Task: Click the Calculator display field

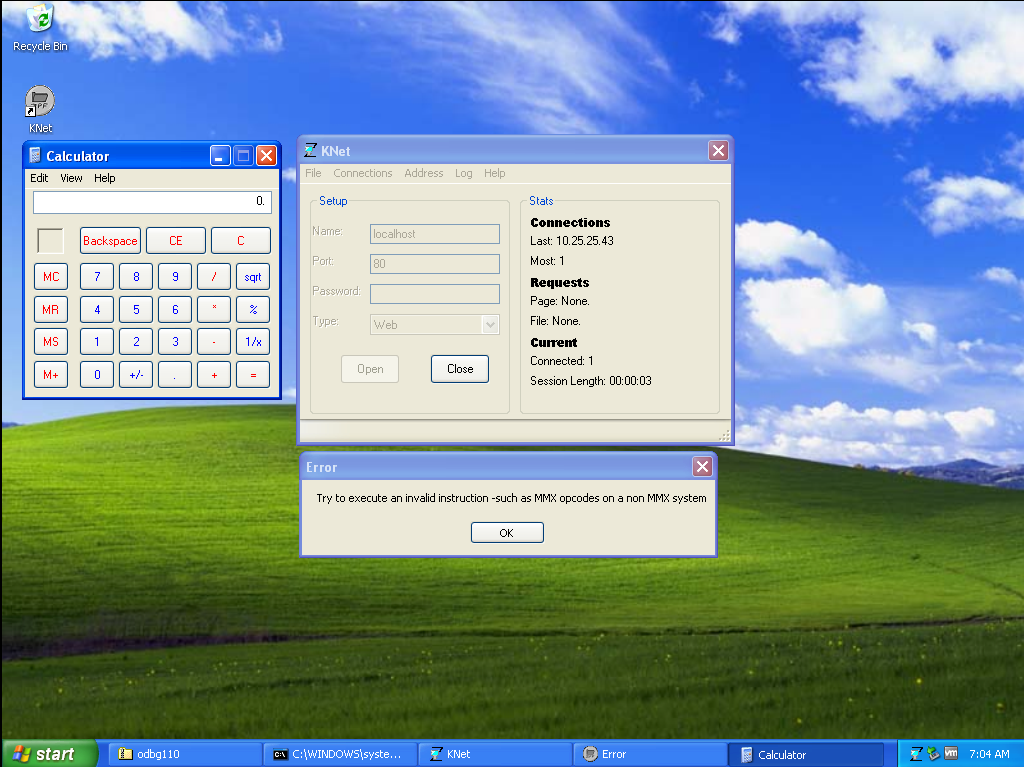Action: pos(152,202)
